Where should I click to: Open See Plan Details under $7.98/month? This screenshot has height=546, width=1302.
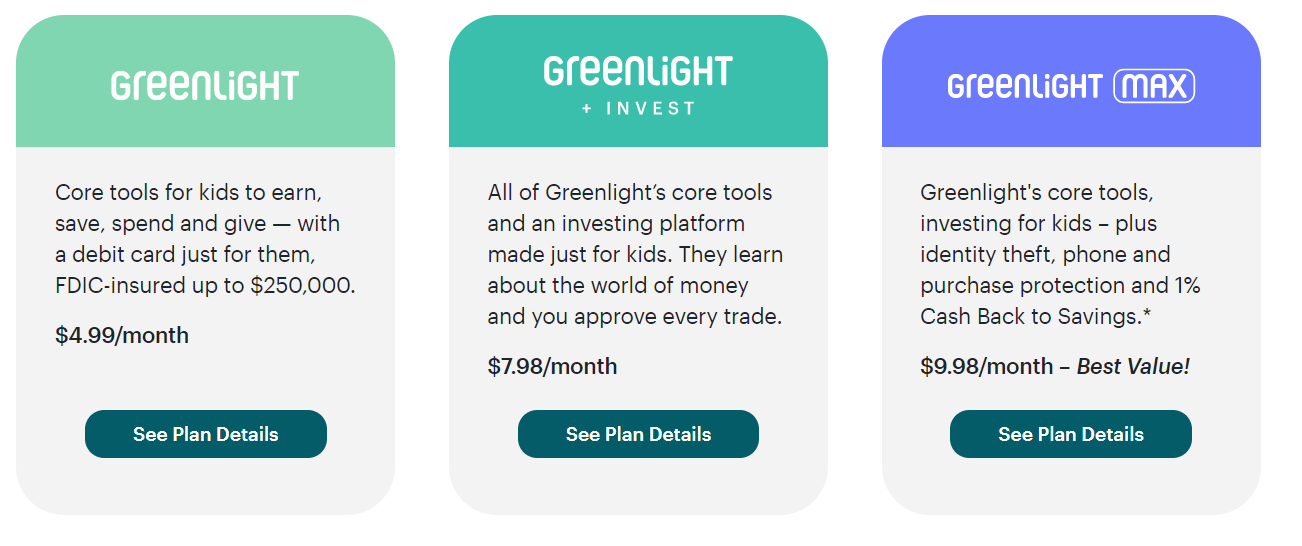[x=638, y=434]
